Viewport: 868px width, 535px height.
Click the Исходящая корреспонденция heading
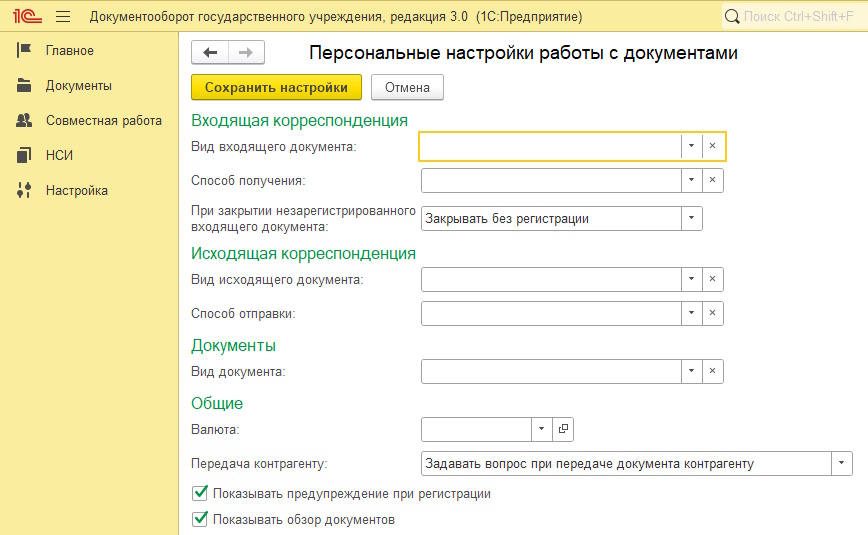(303, 253)
